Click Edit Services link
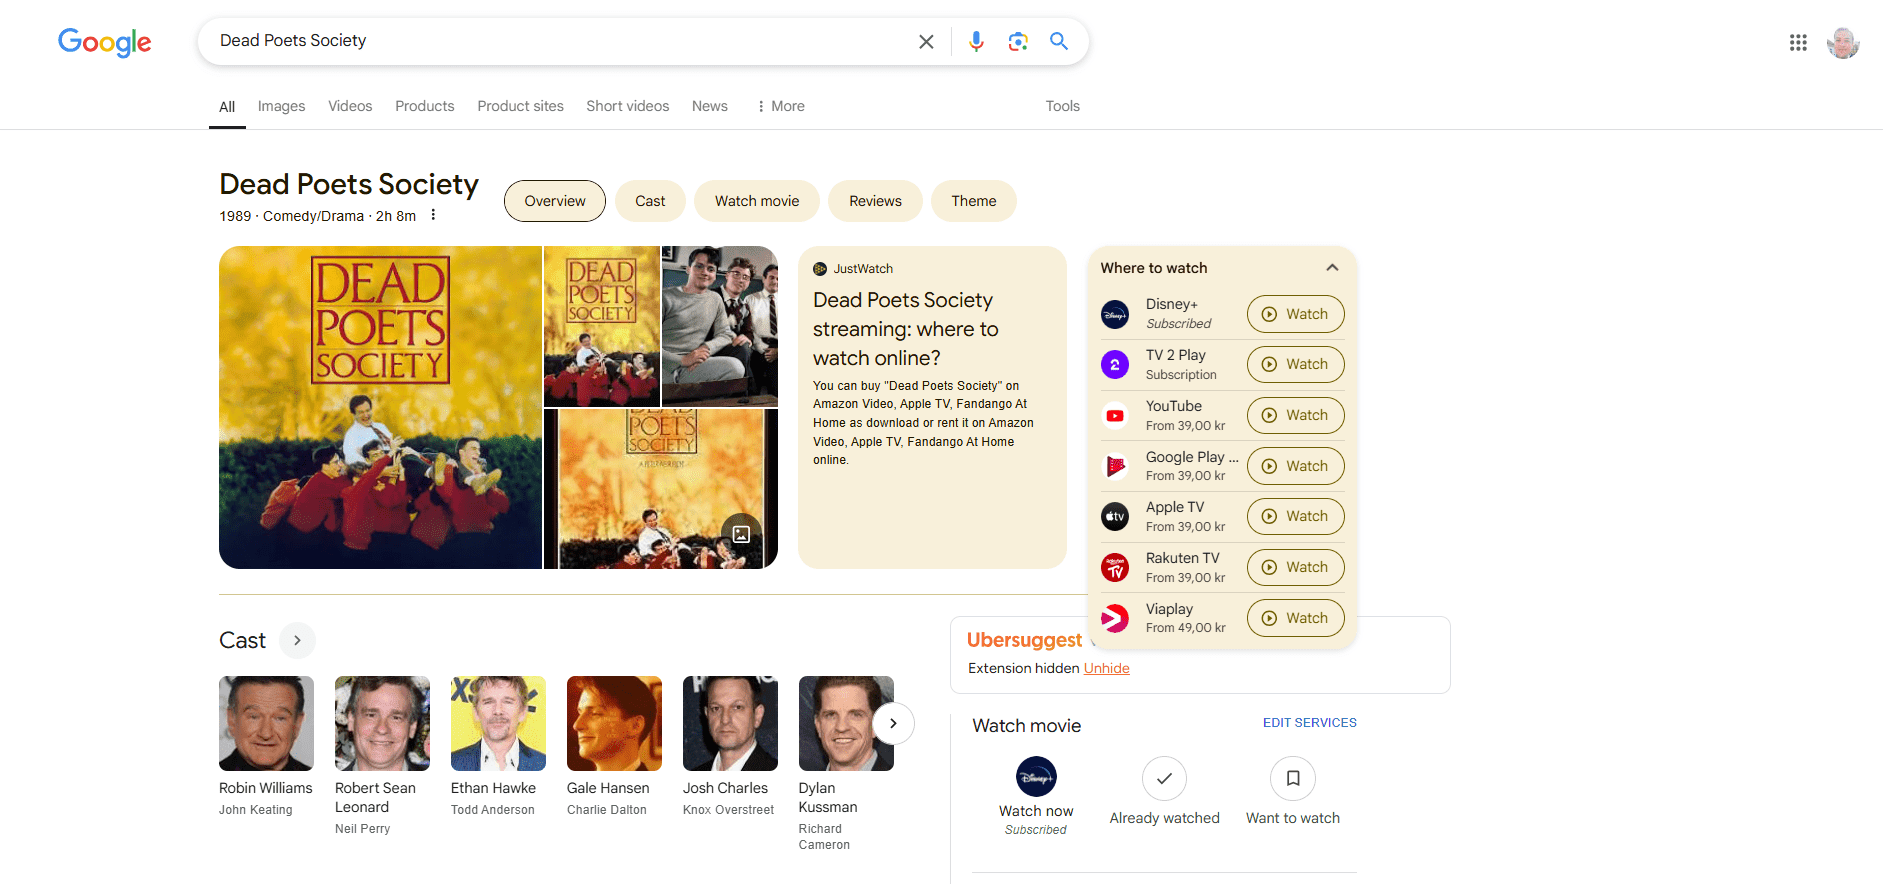 (1309, 723)
